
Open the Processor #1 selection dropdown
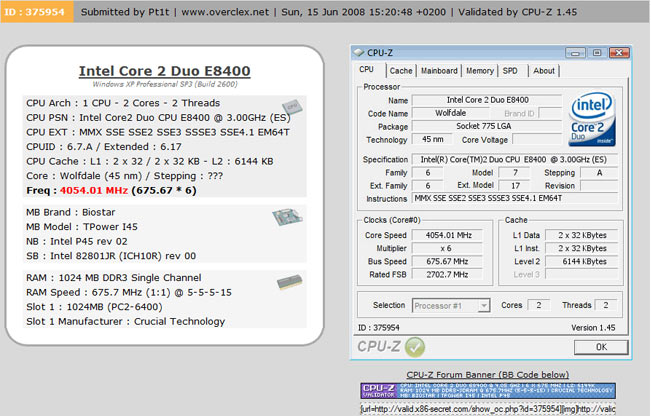483,306
